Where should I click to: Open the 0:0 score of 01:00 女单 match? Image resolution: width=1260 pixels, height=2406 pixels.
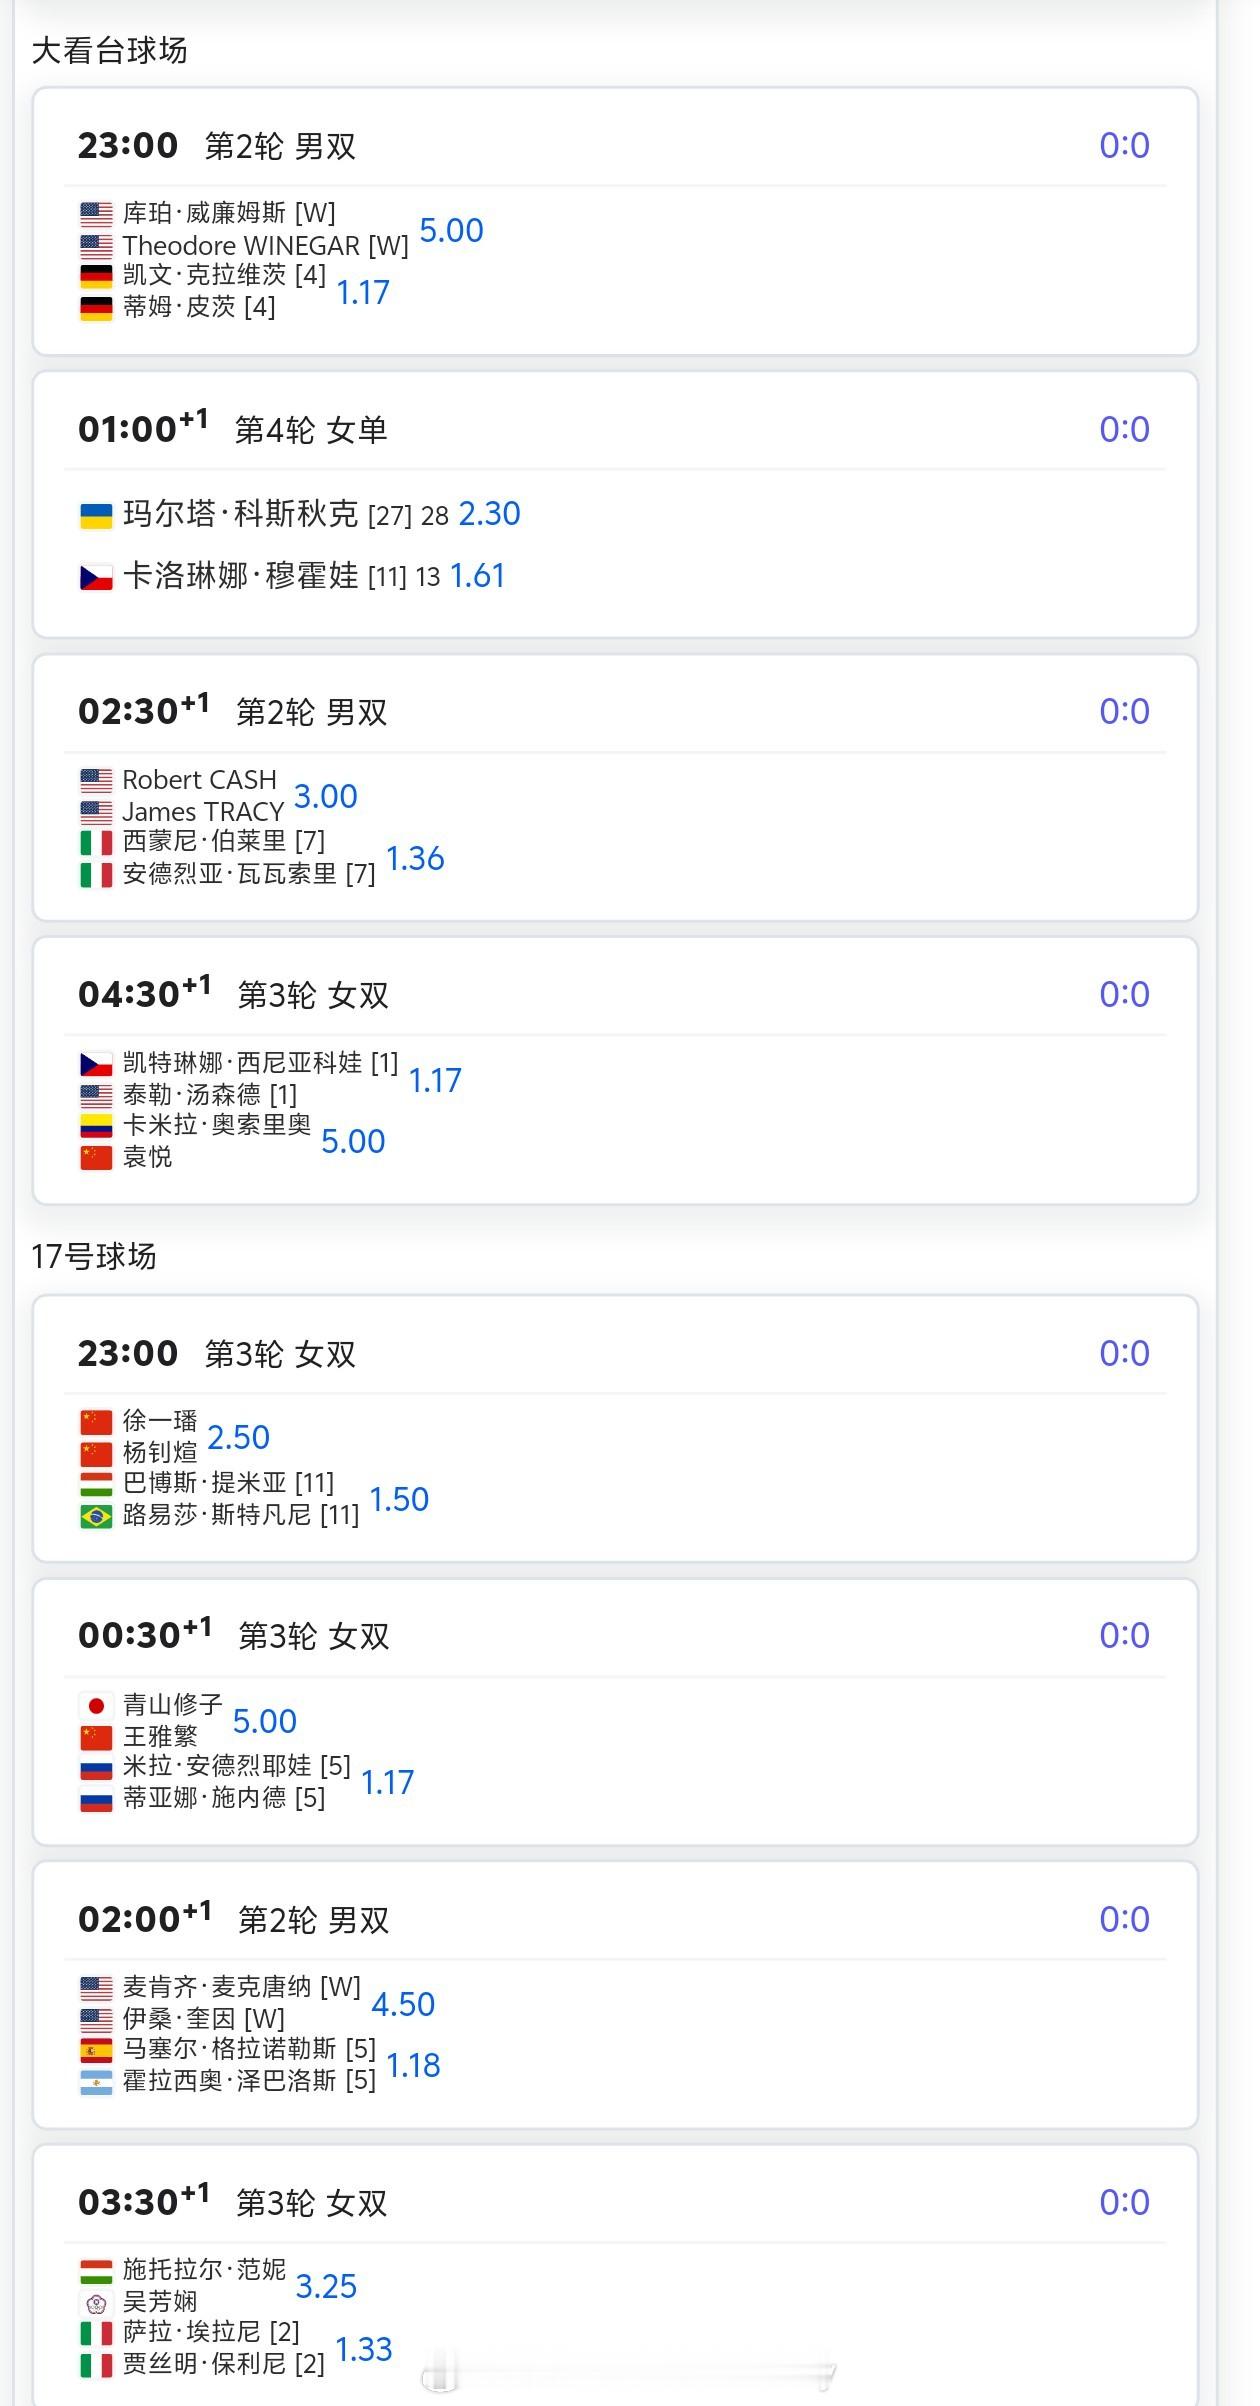(x=1124, y=430)
